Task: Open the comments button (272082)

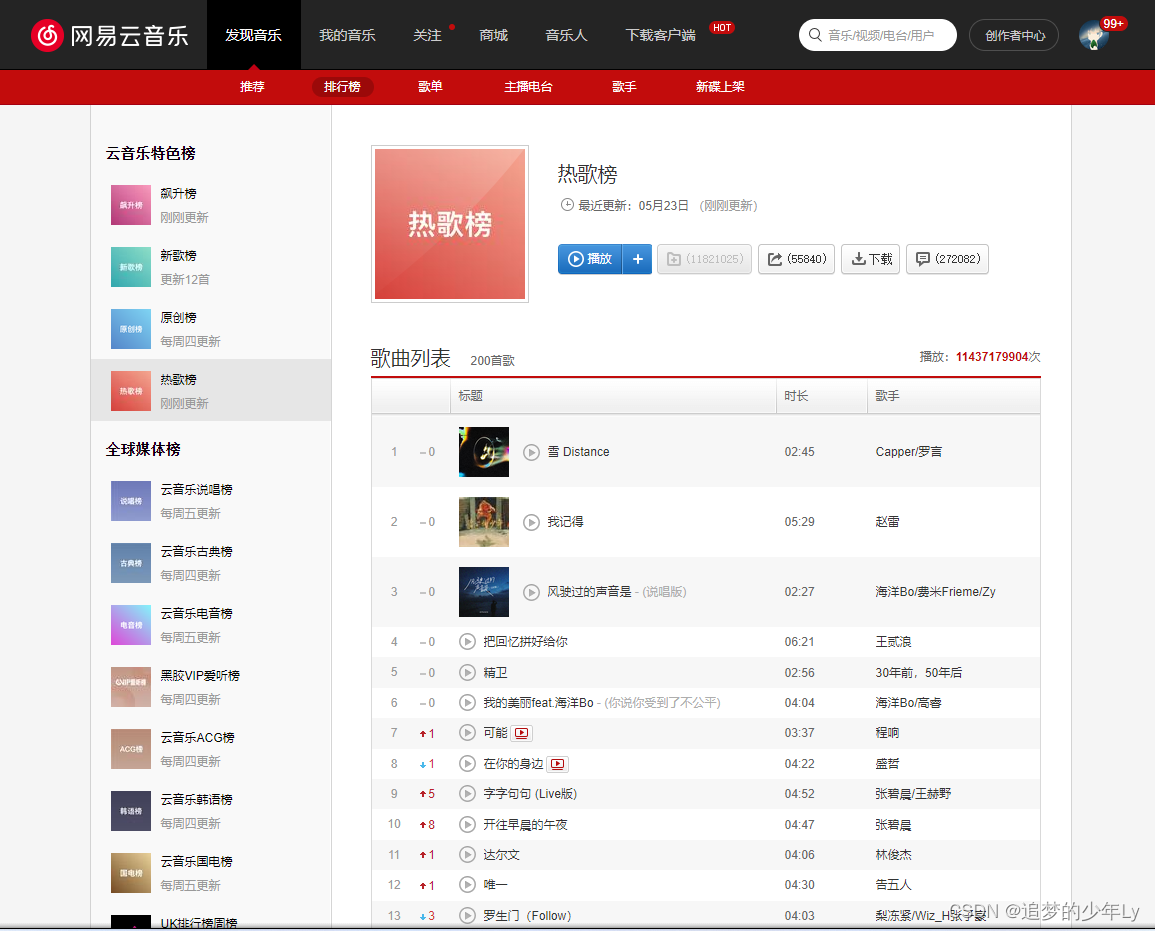Action: point(947,259)
